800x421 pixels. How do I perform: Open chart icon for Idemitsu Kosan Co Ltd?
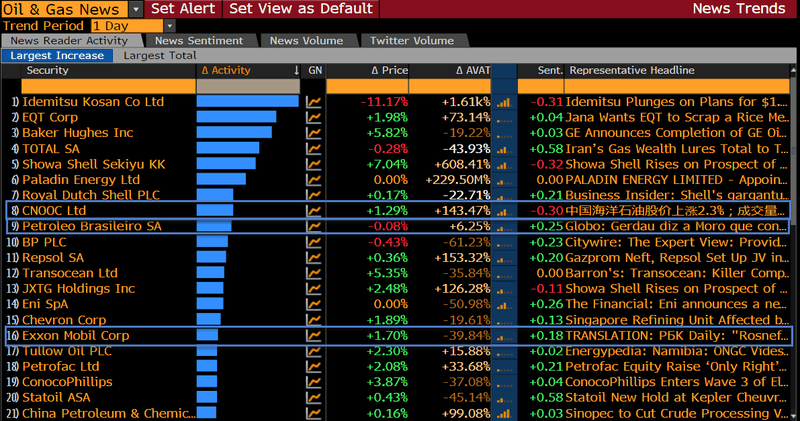pos(313,102)
